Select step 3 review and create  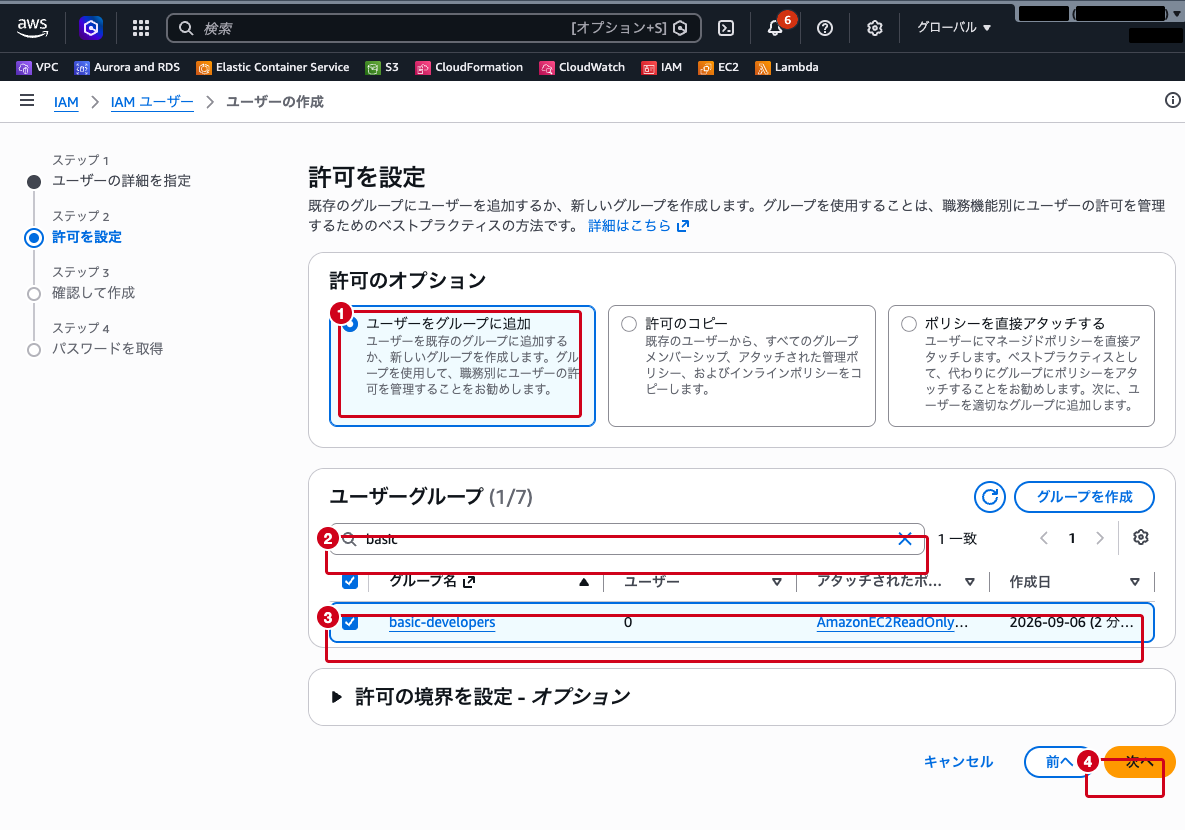click(x=93, y=293)
